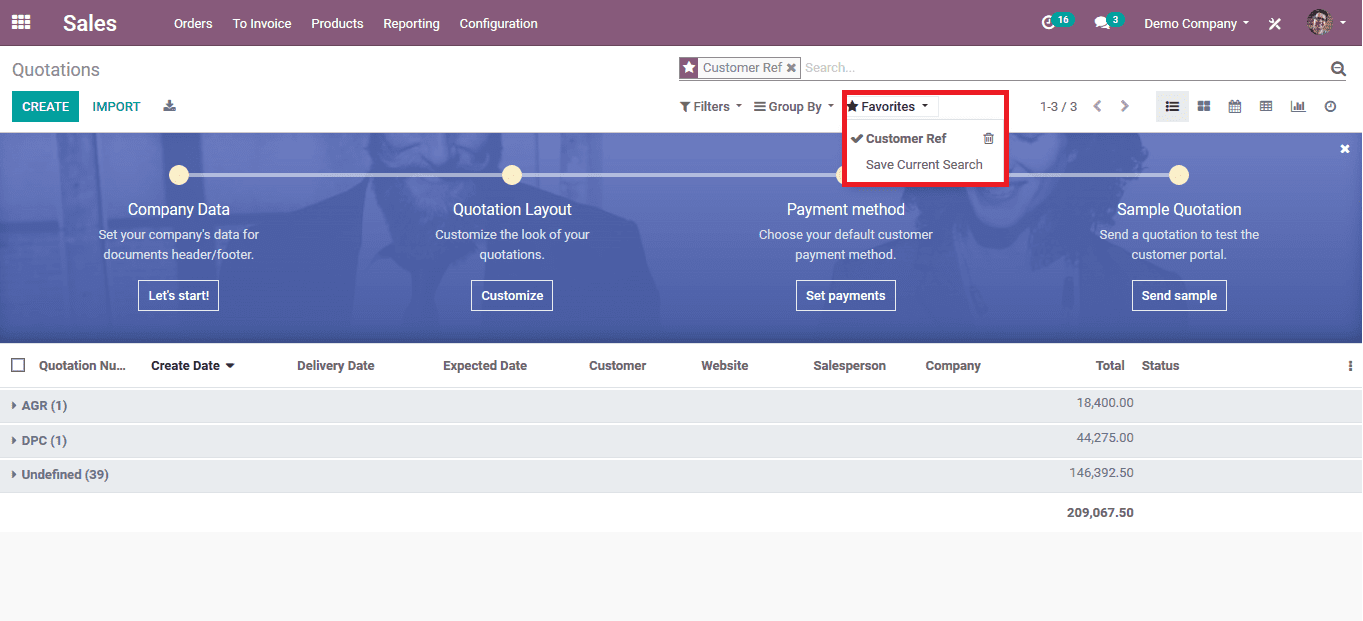Image resolution: width=1363 pixels, height=621 pixels.
Task: Sort by Expected Date column header
Action: click(x=485, y=366)
